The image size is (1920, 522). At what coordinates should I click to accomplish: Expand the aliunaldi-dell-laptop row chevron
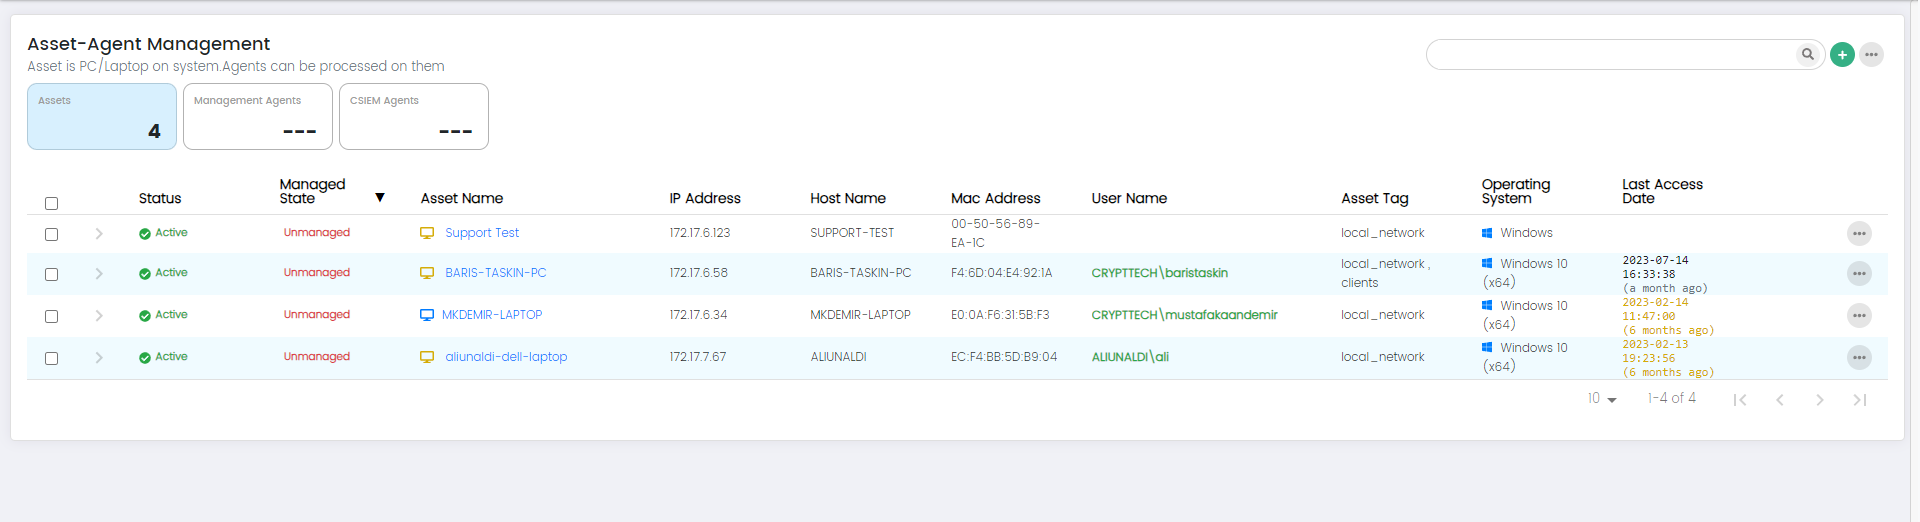(x=99, y=358)
